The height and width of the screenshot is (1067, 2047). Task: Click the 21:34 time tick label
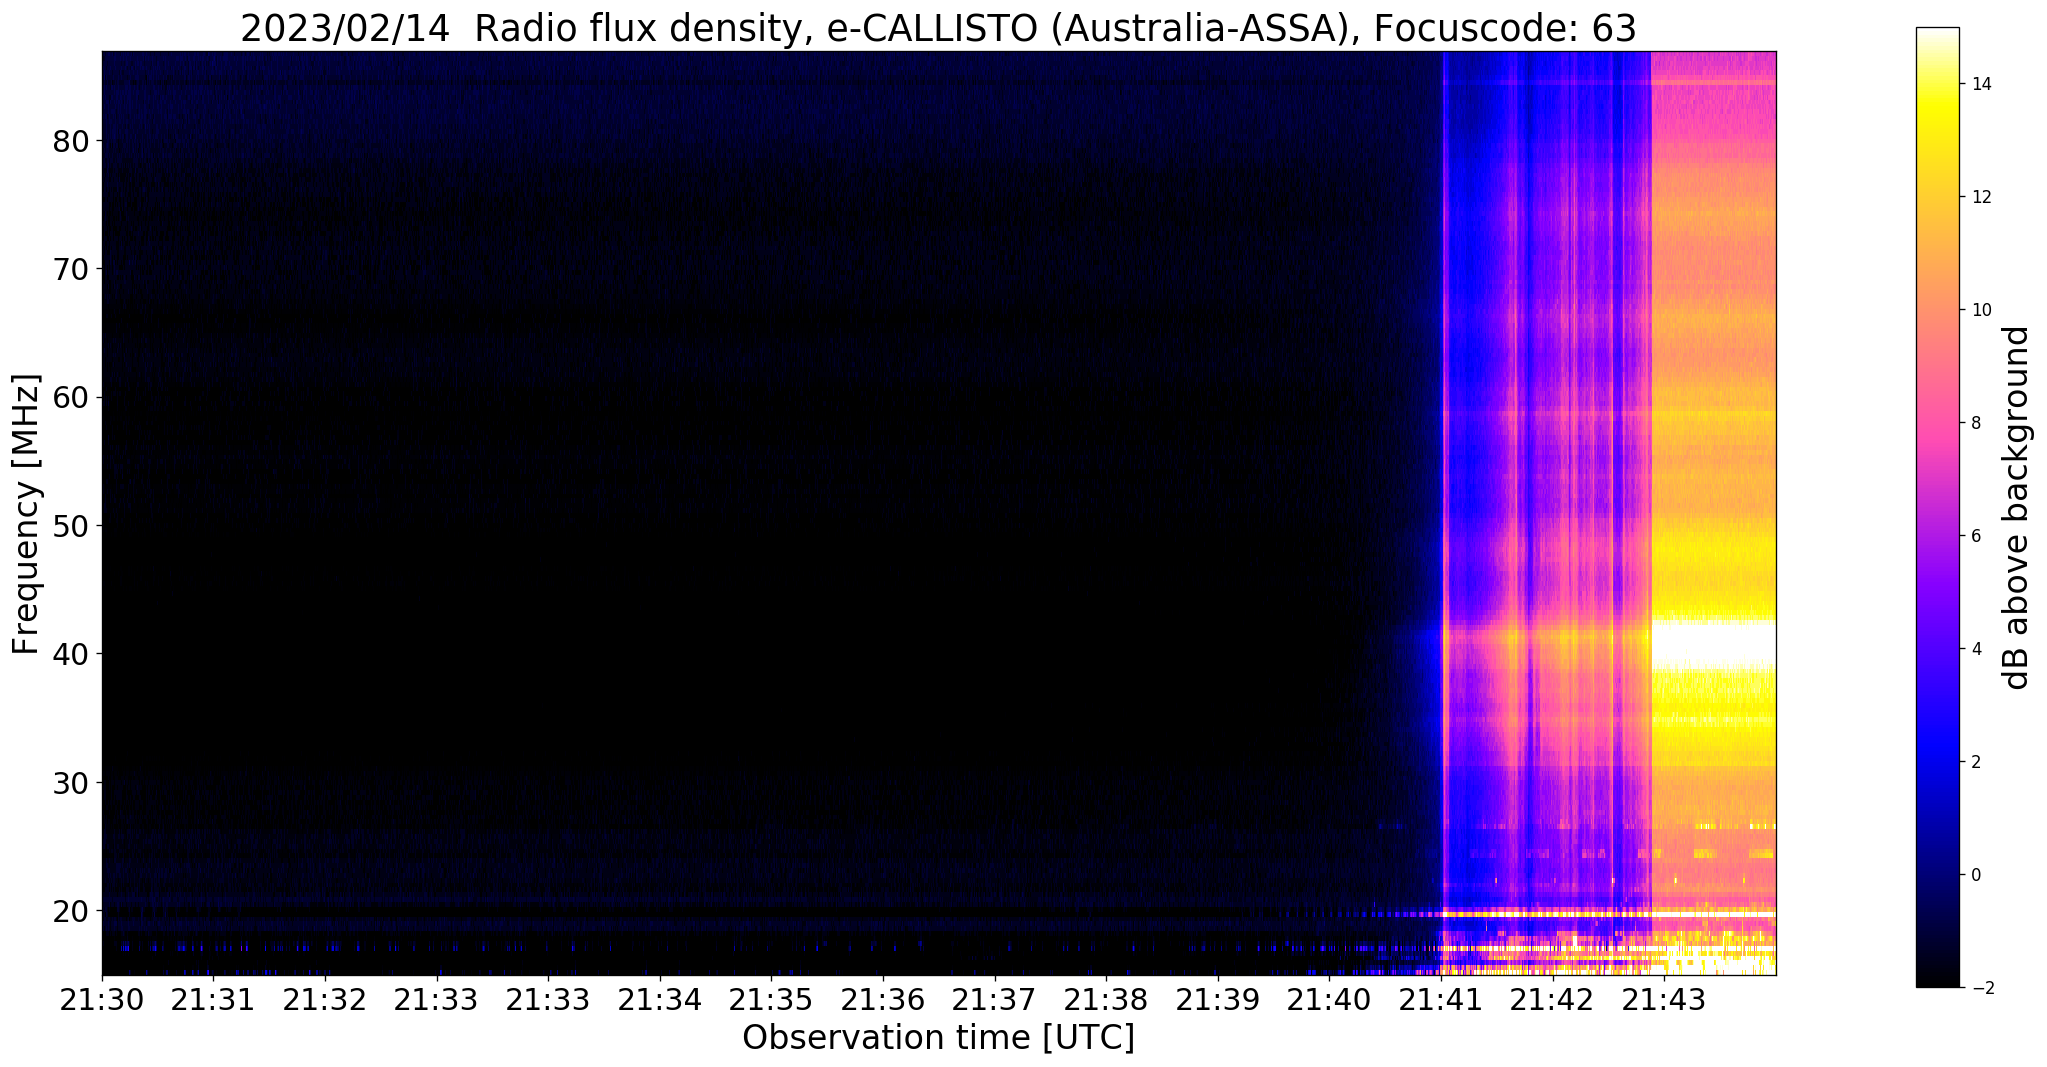[660, 999]
